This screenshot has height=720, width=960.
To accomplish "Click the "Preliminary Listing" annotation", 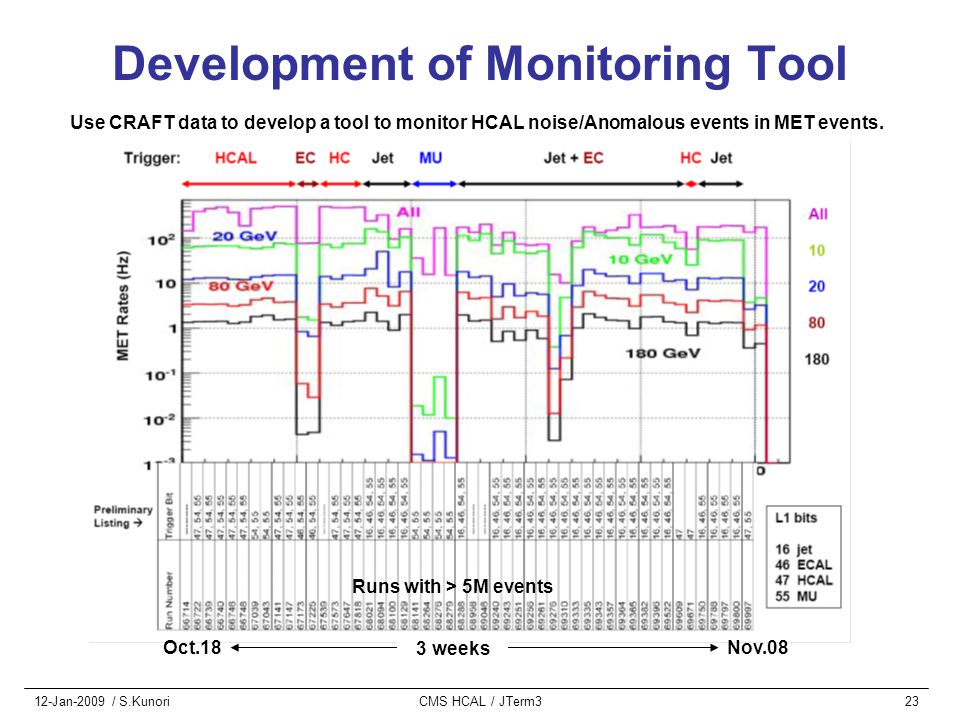I will 123,516.
